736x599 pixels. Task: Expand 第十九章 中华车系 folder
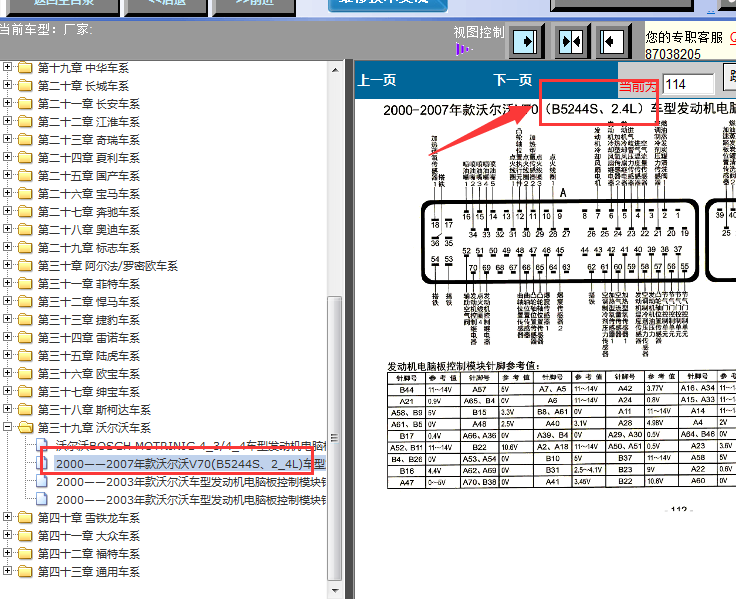click(x=7, y=67)
